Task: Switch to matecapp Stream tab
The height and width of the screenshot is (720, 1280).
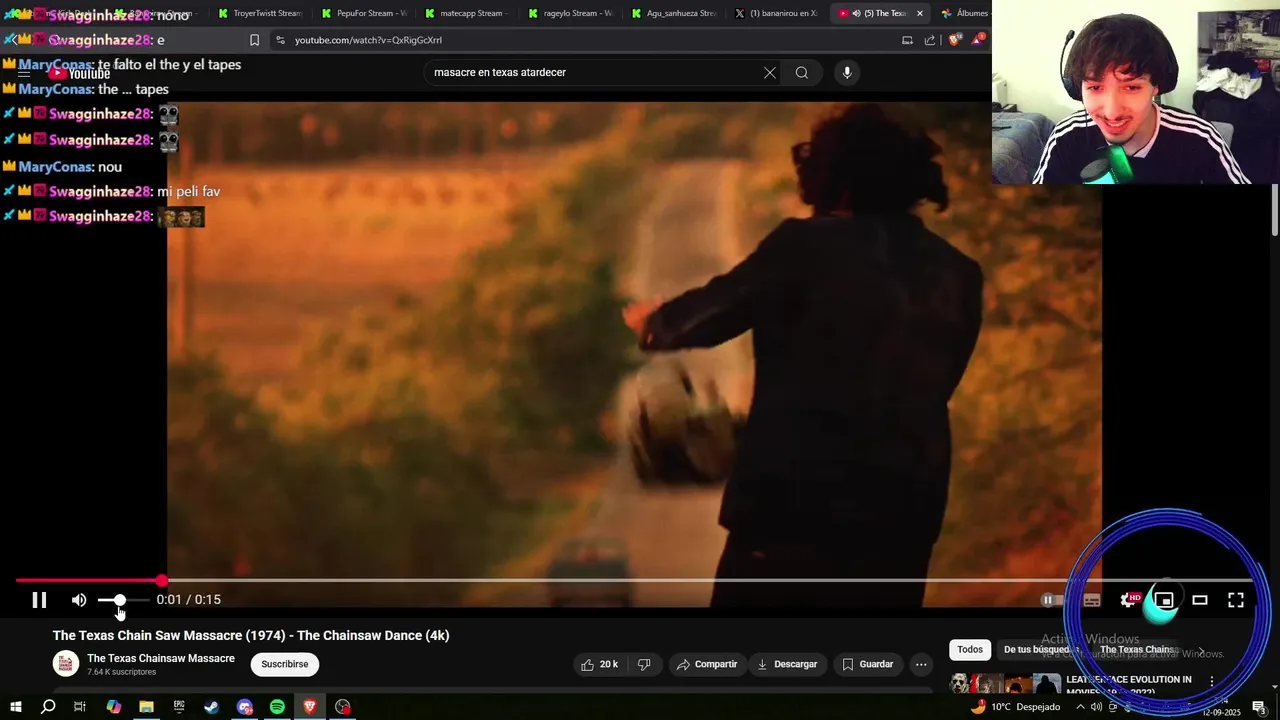Action: click(465, 13)
